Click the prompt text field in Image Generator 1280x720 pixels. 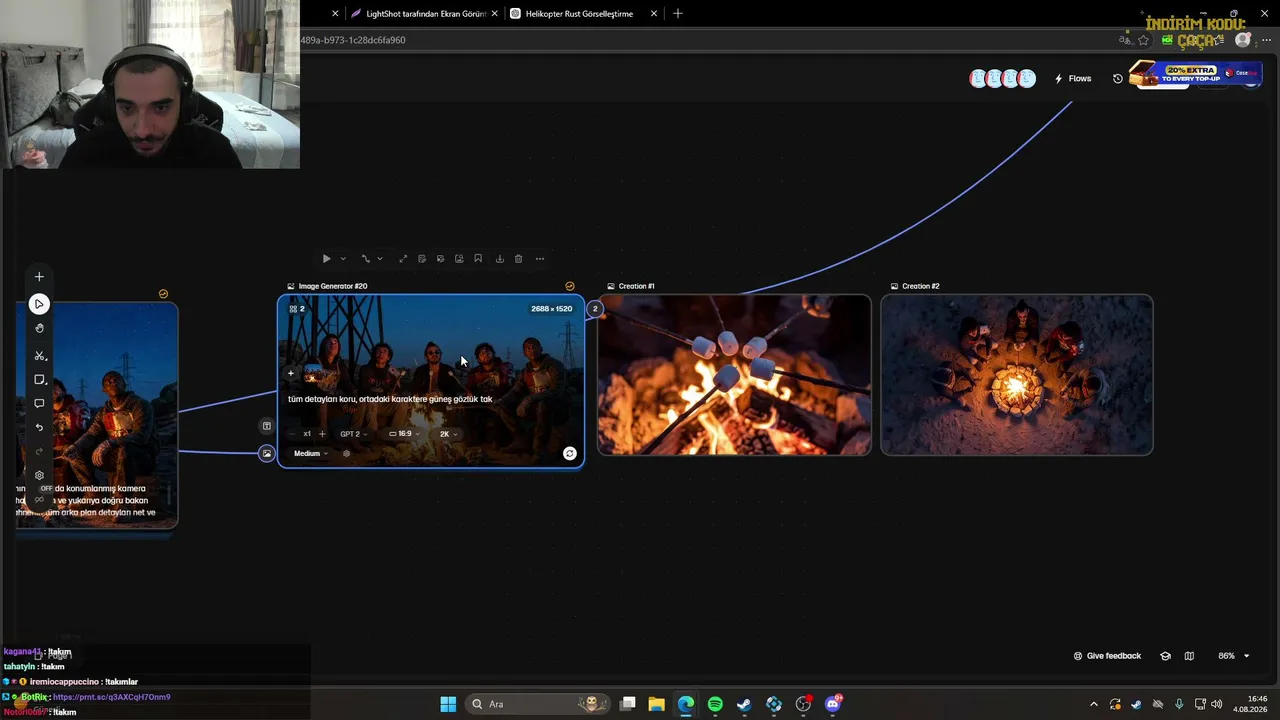(x=390, y=399)
